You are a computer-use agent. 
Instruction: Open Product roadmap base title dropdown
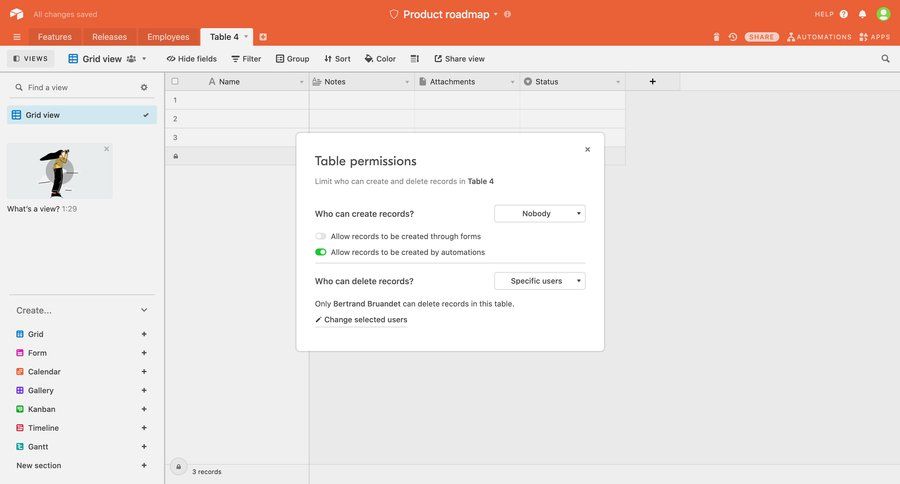point(495,14)
